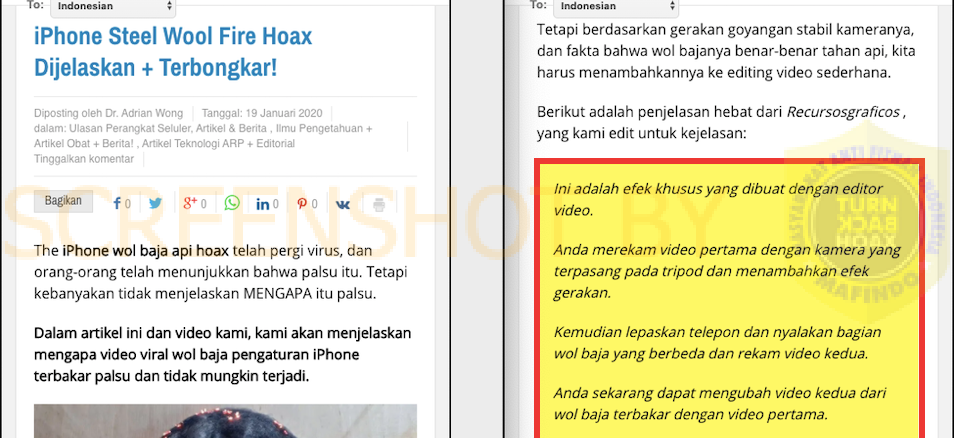Click the 'Dalam artikel ini dan video kami' paragraph
The image size is (954, 438).
tap(223, 355)
